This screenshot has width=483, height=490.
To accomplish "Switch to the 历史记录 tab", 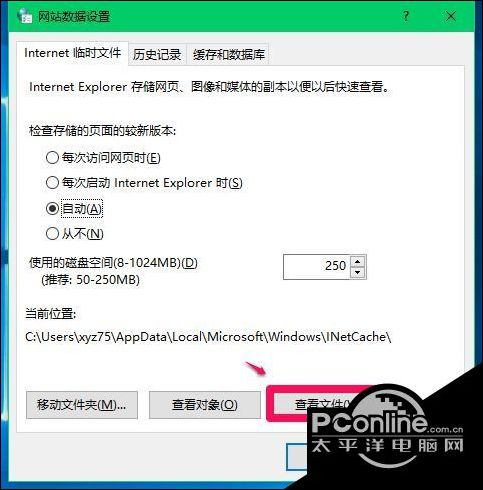I will click(157, 55).
